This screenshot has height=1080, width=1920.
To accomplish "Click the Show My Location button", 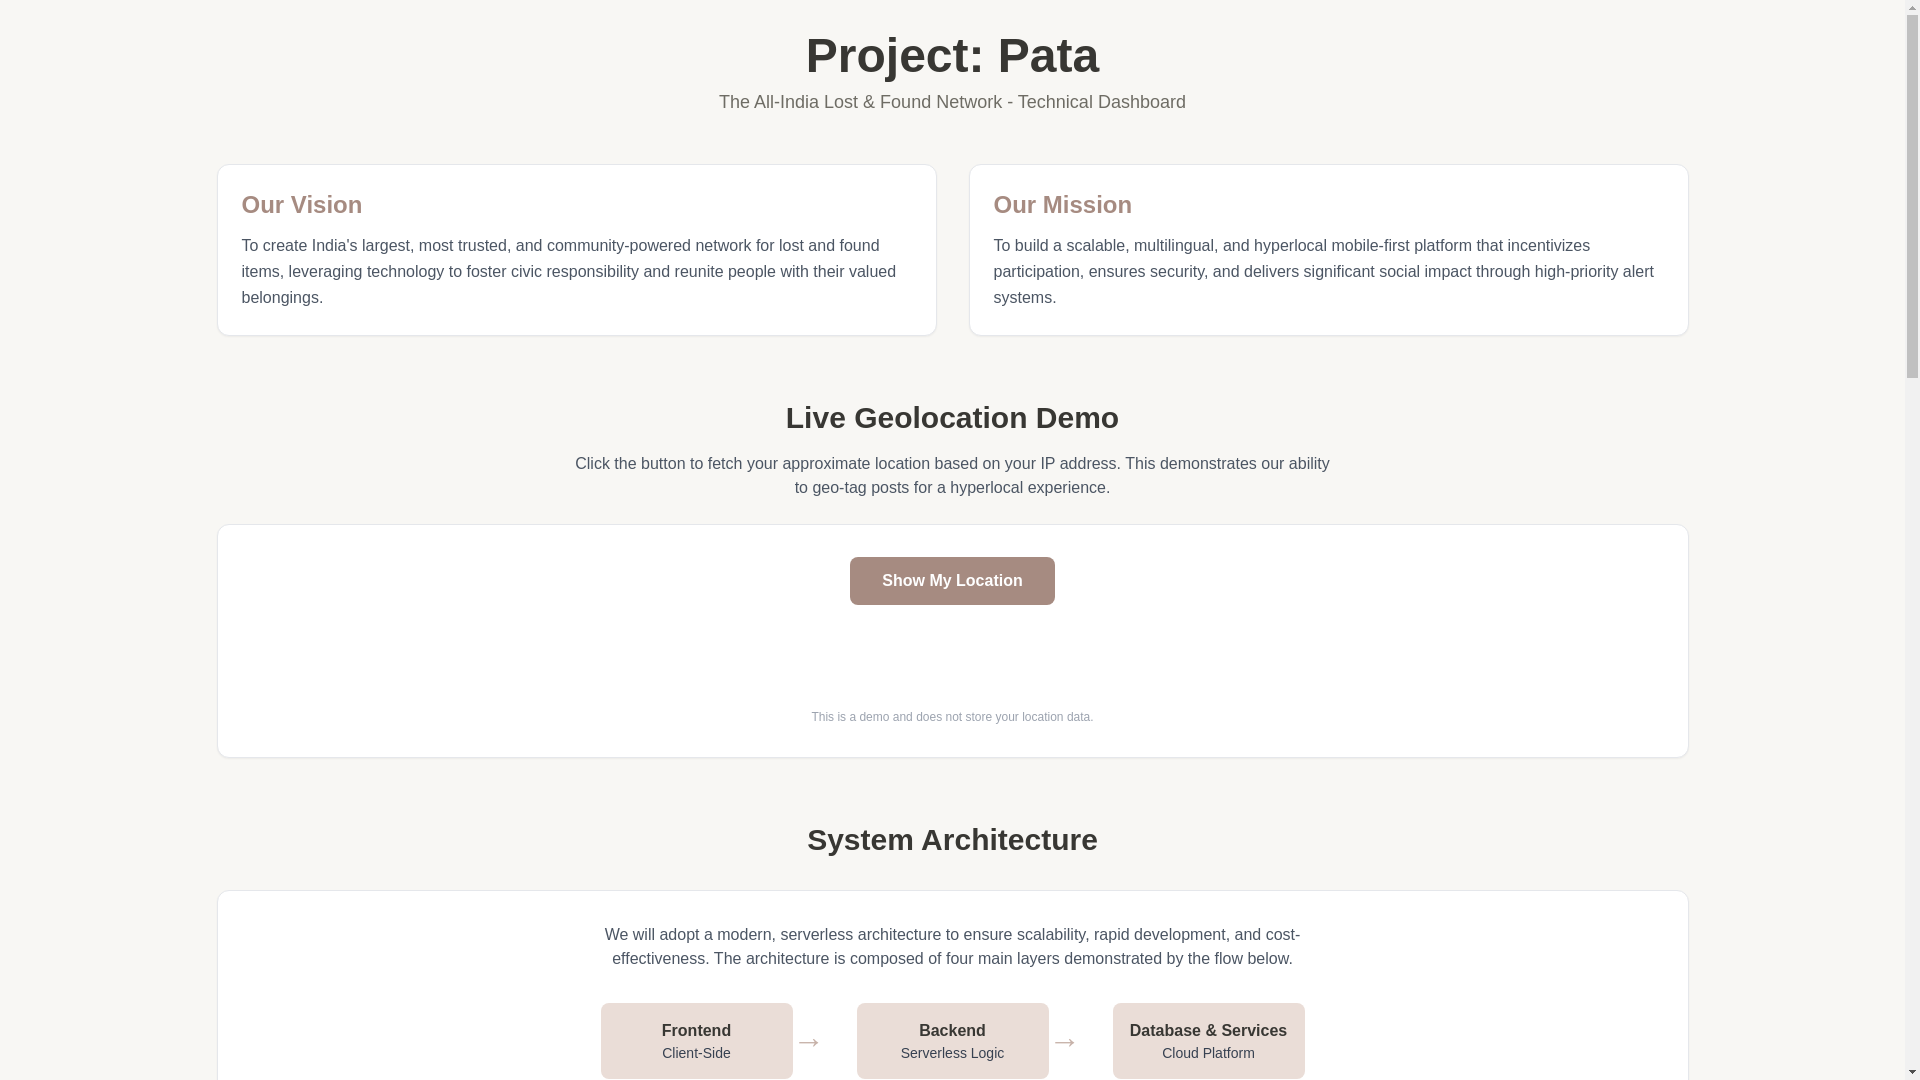I will tap(952, 581).
